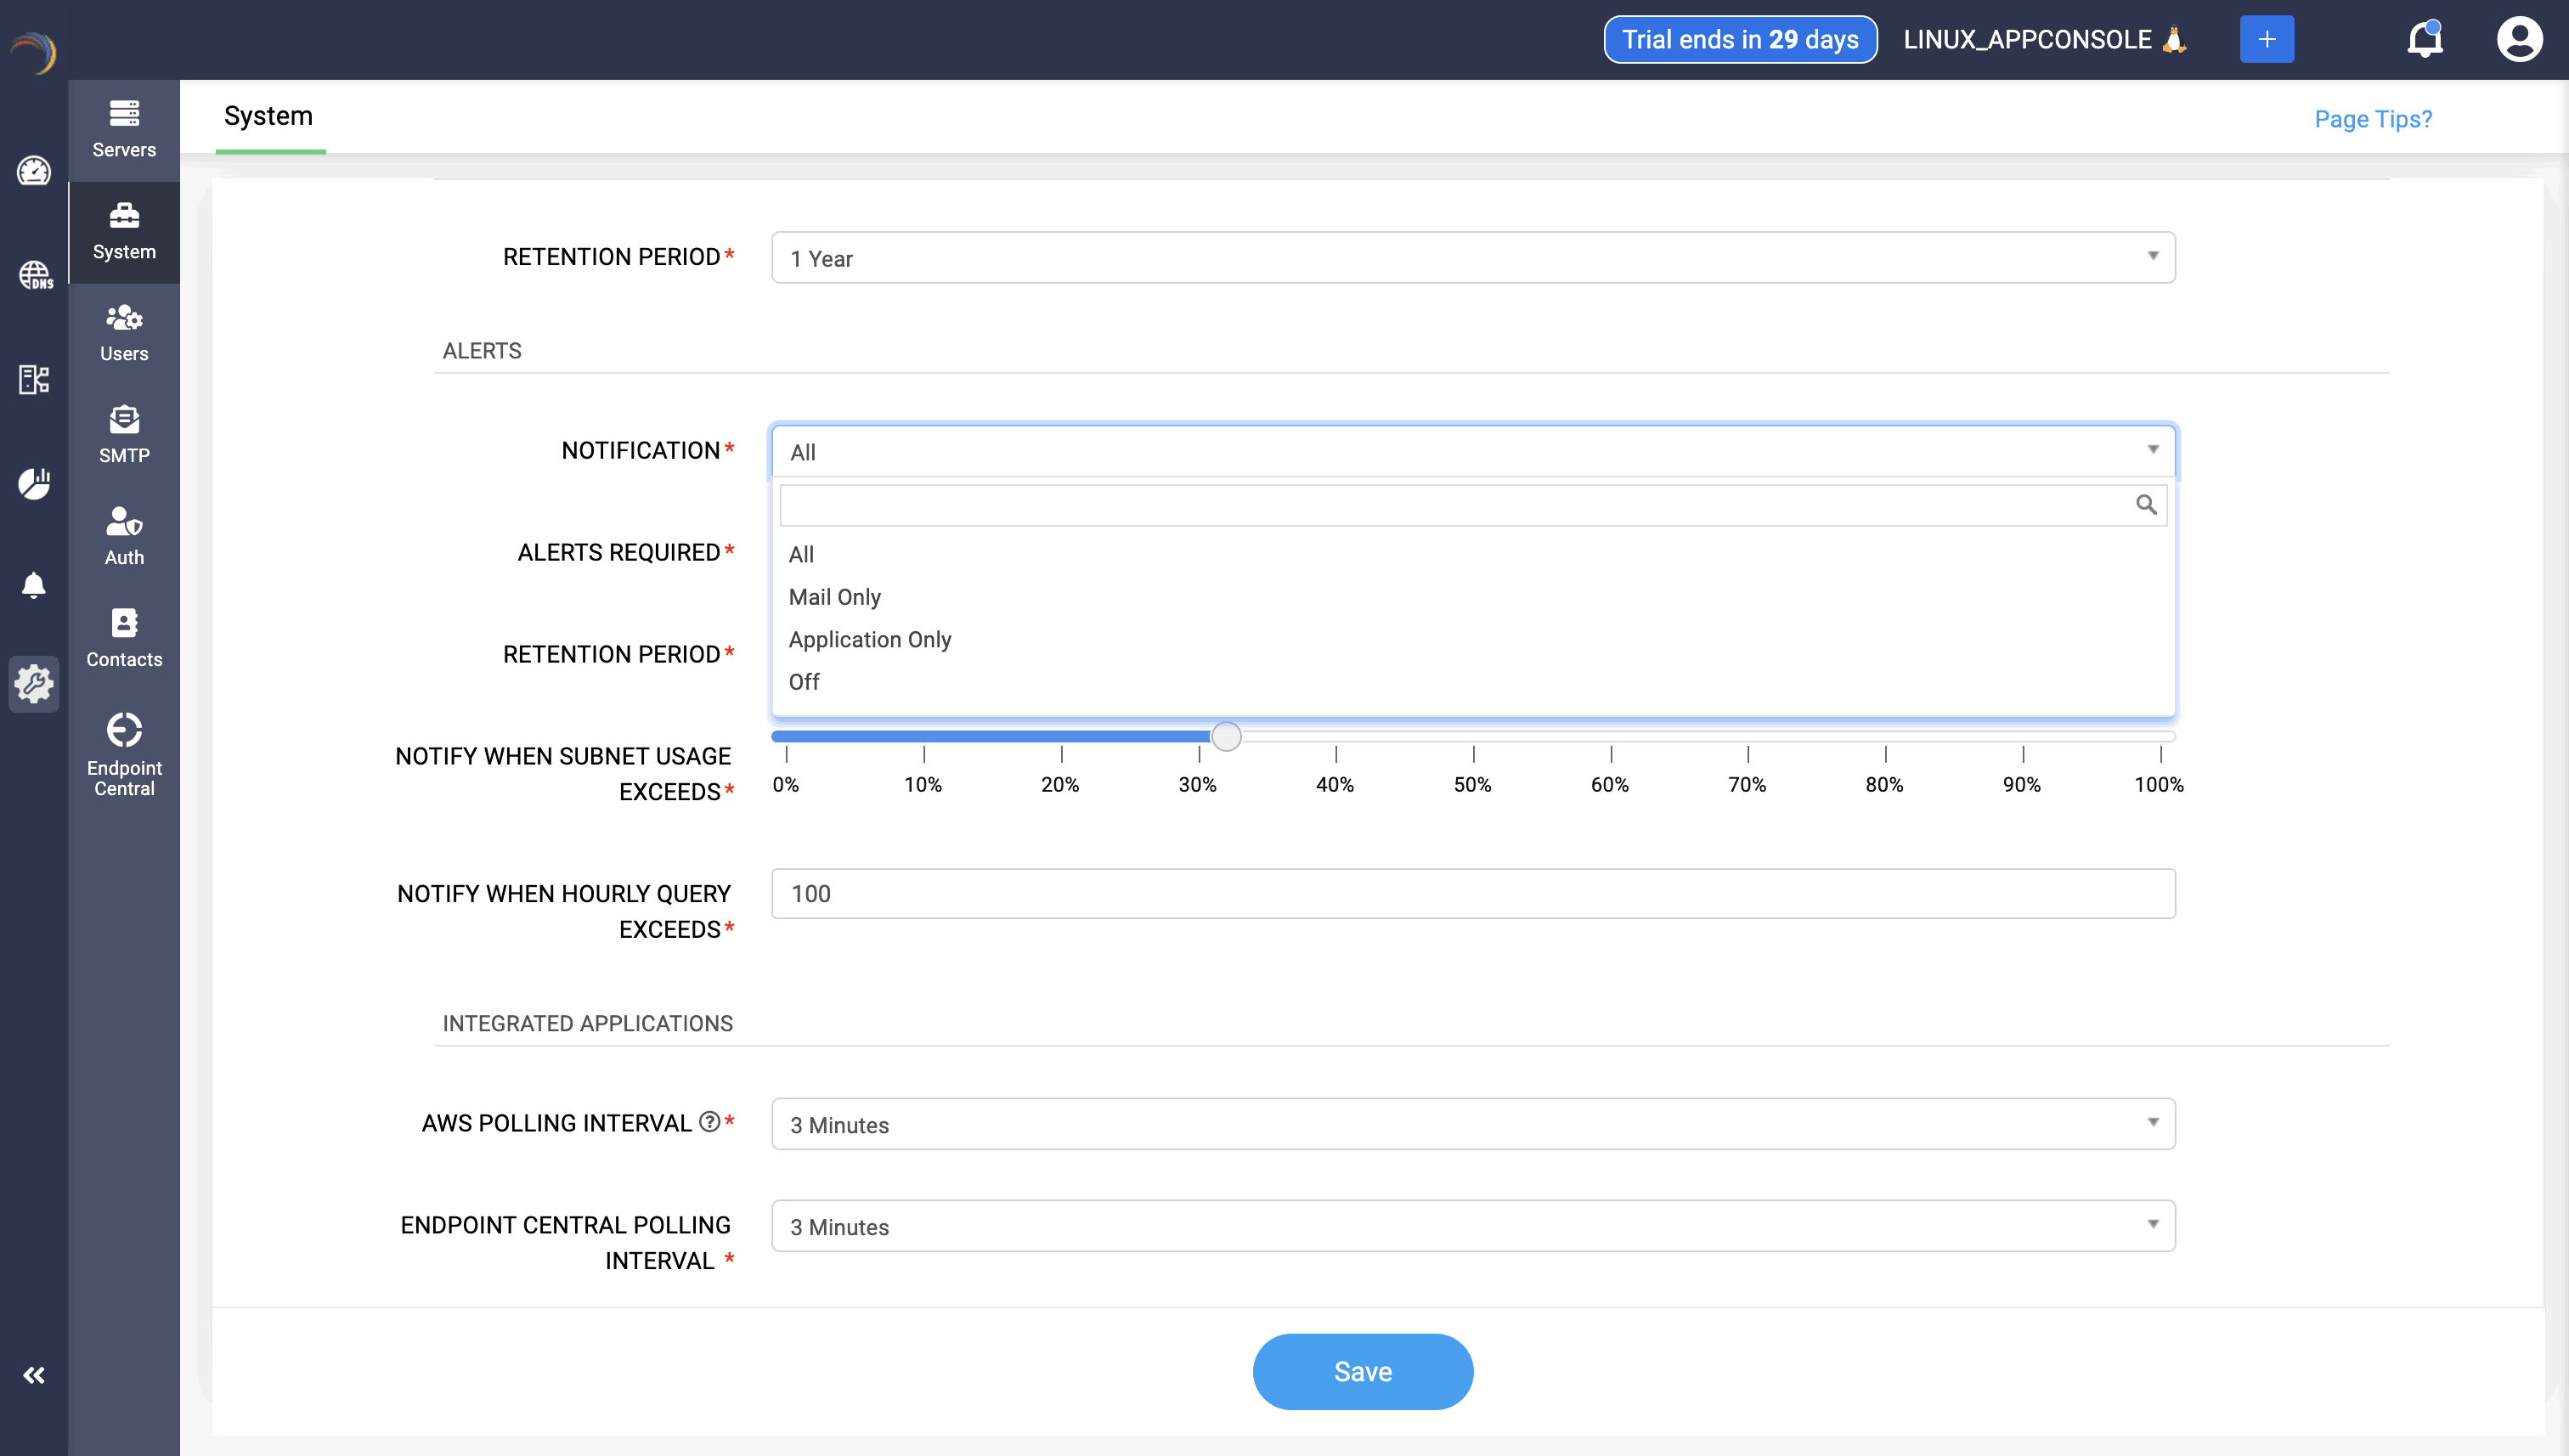2569x1456 pixels.
Task: Open the user profile avatar menu
Action: pos(2518,40)
